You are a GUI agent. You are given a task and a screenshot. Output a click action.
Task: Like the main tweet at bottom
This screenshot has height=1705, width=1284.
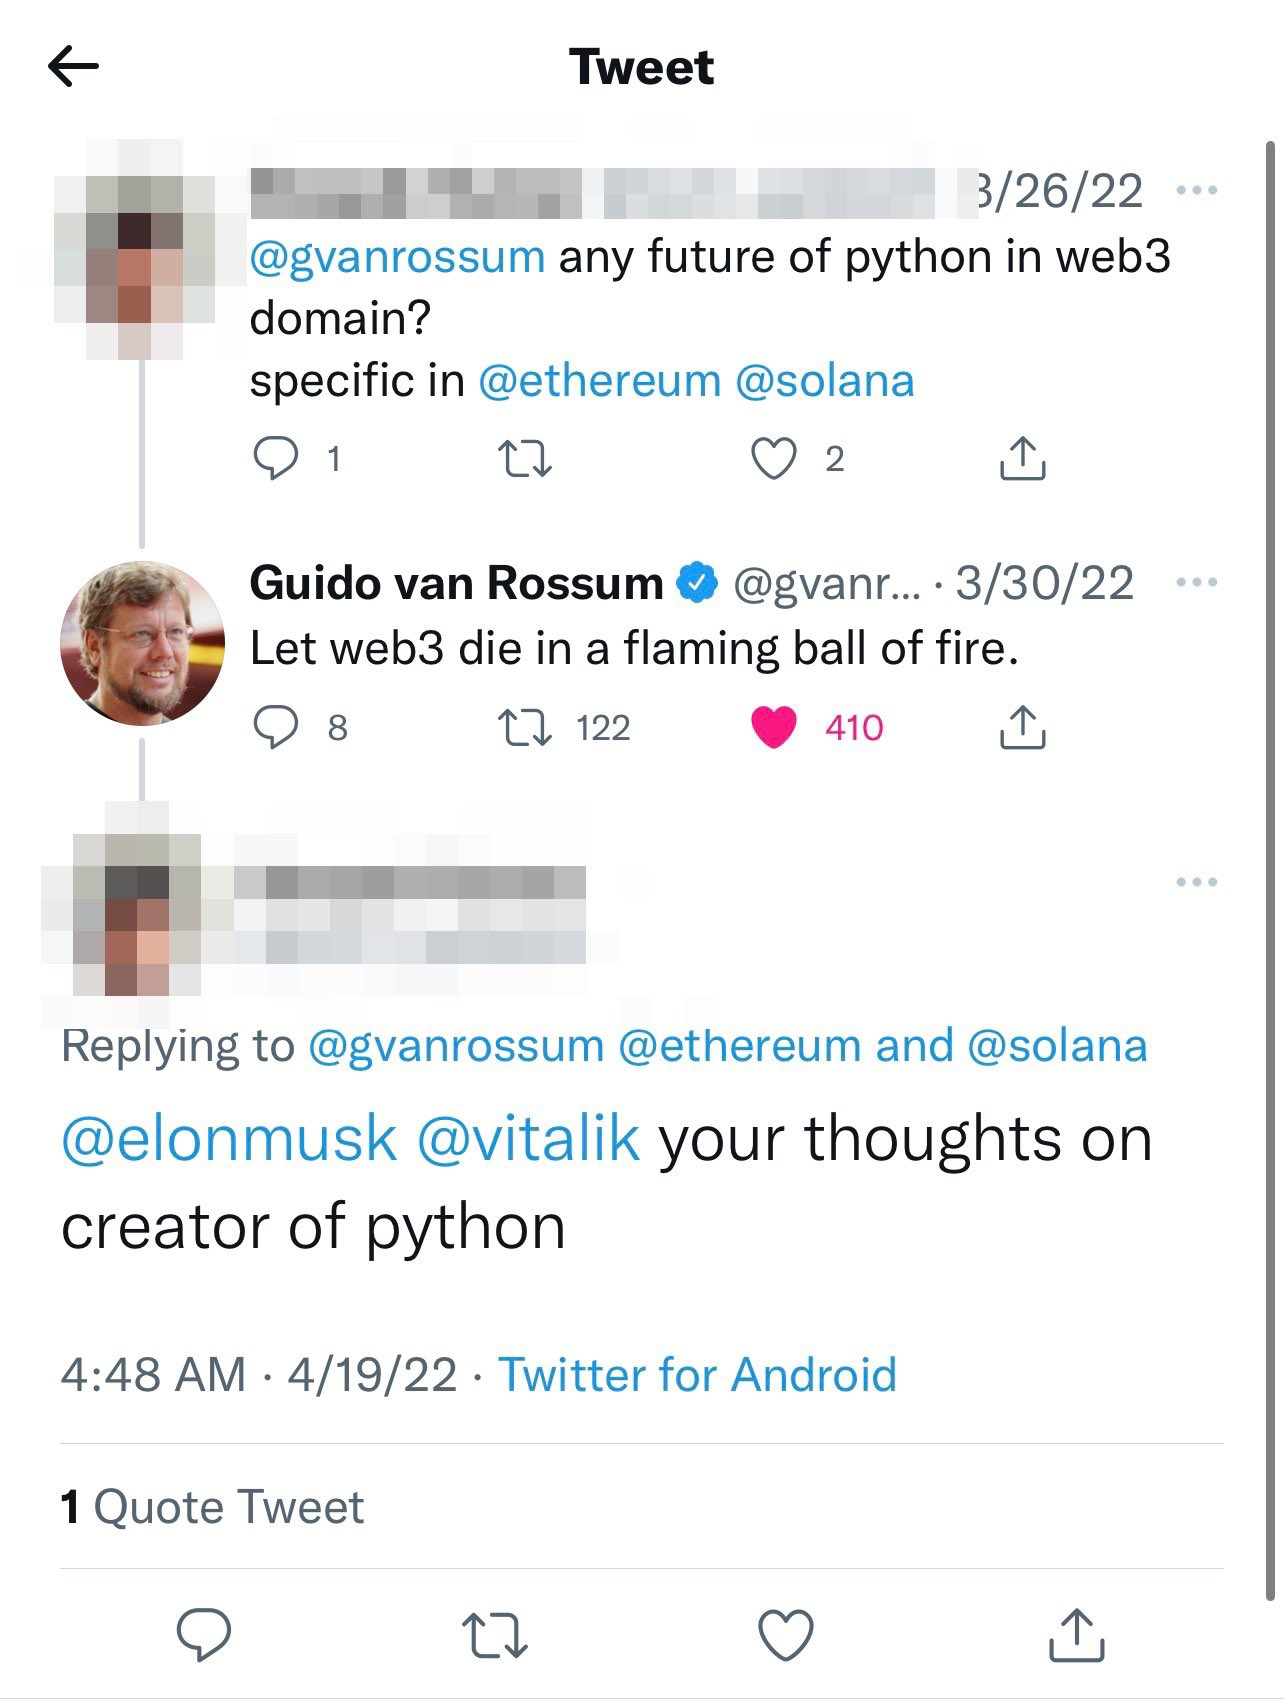click(x=785, y=1635)
